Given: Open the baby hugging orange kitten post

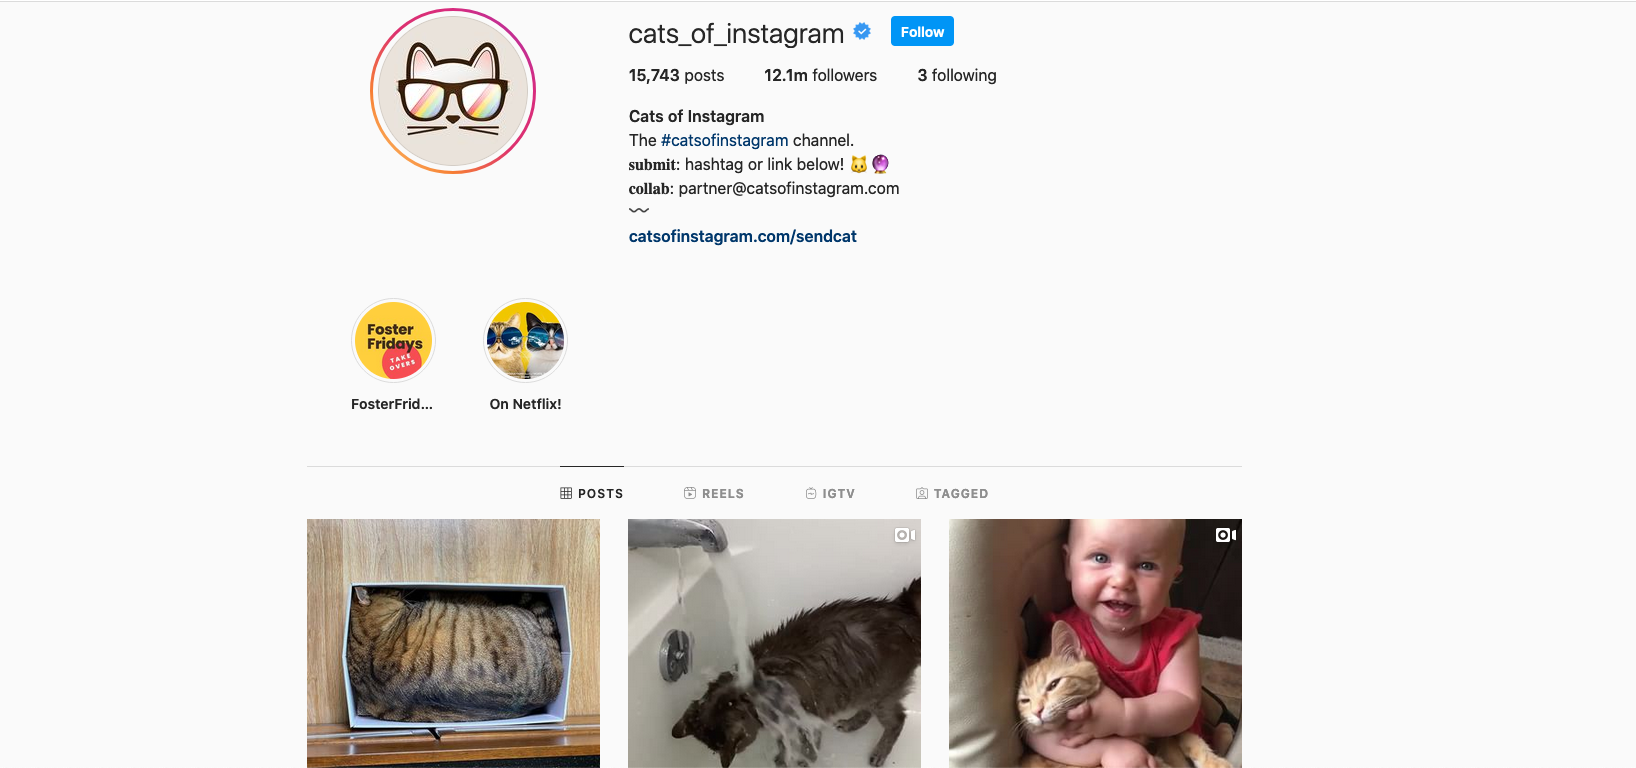Looking at the screenshot, I should (x=1095, y=643).
